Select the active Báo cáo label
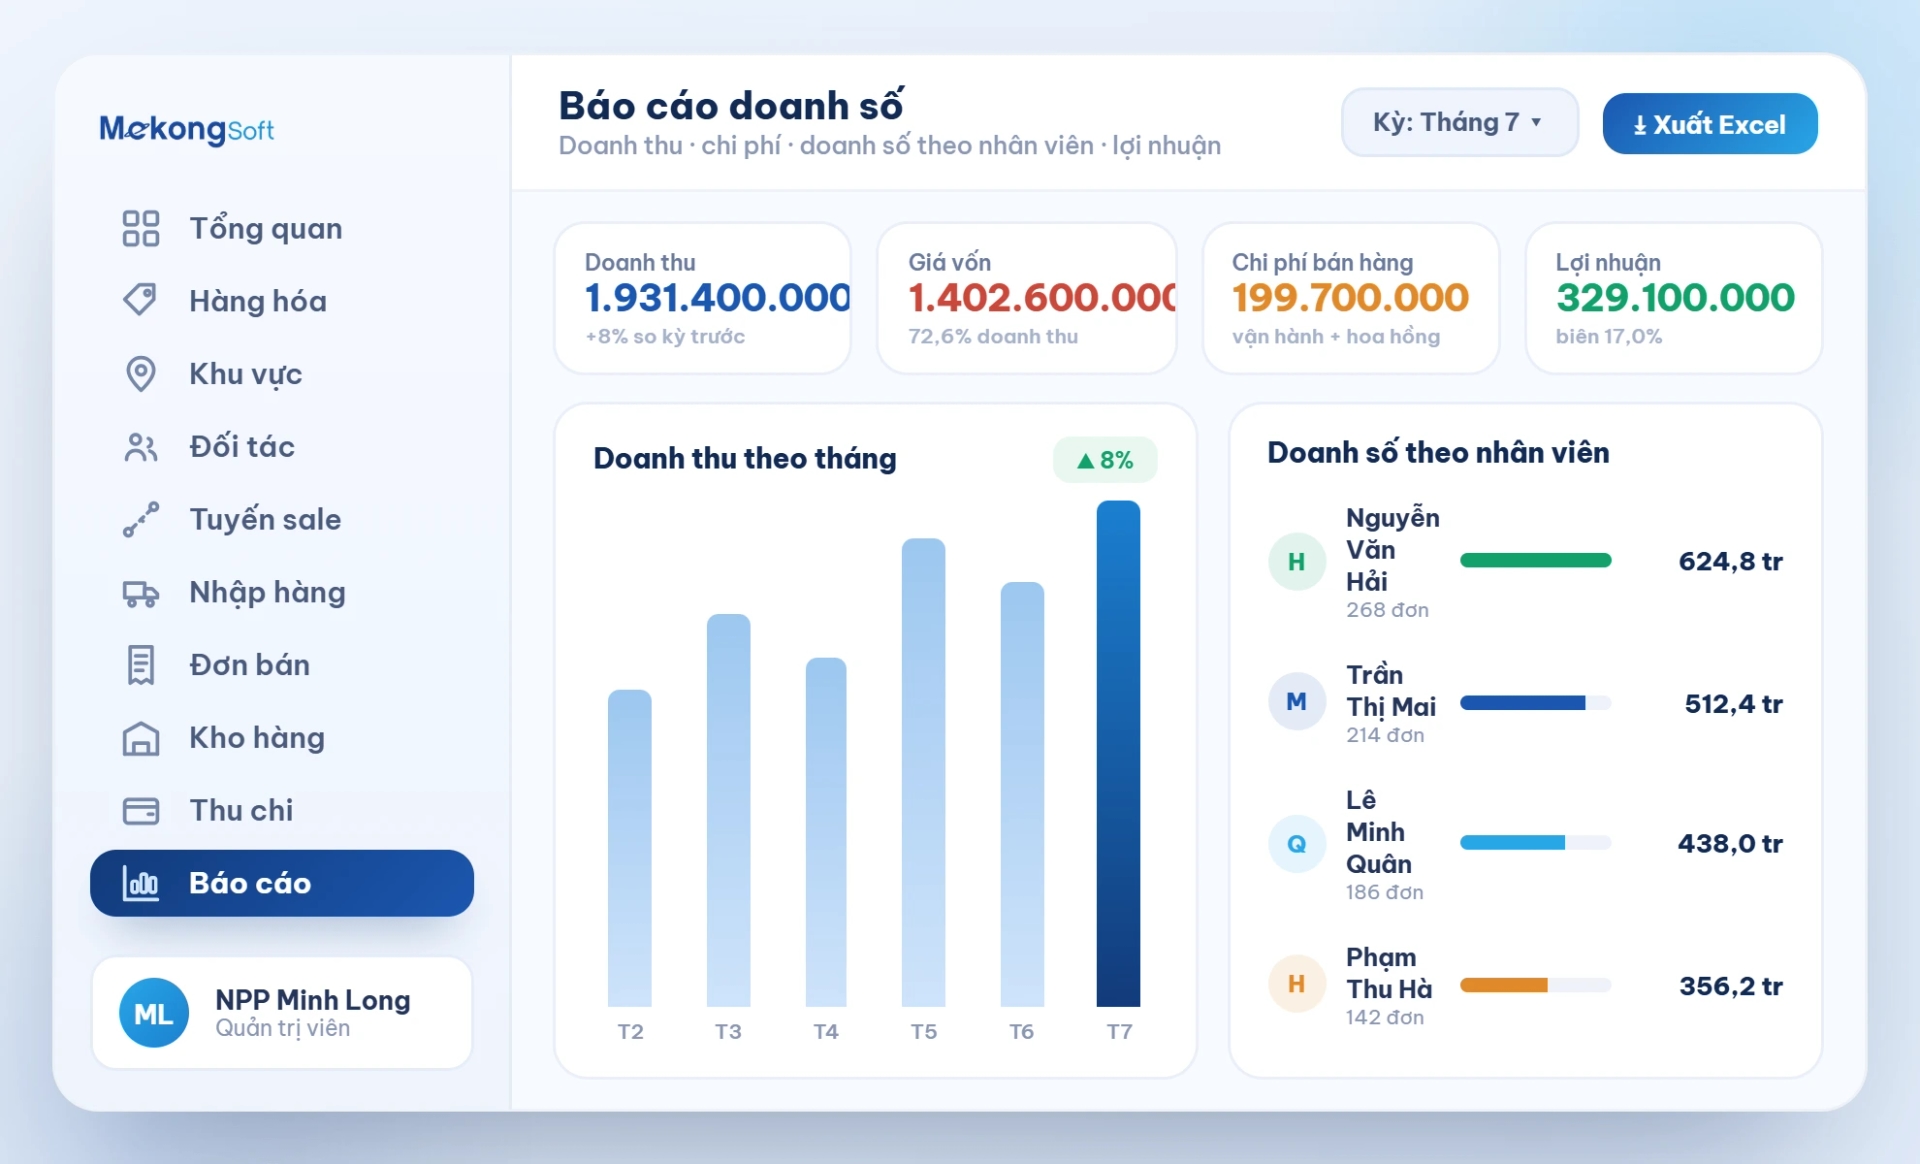The image size is (1920, 1164). click(250, 883)
